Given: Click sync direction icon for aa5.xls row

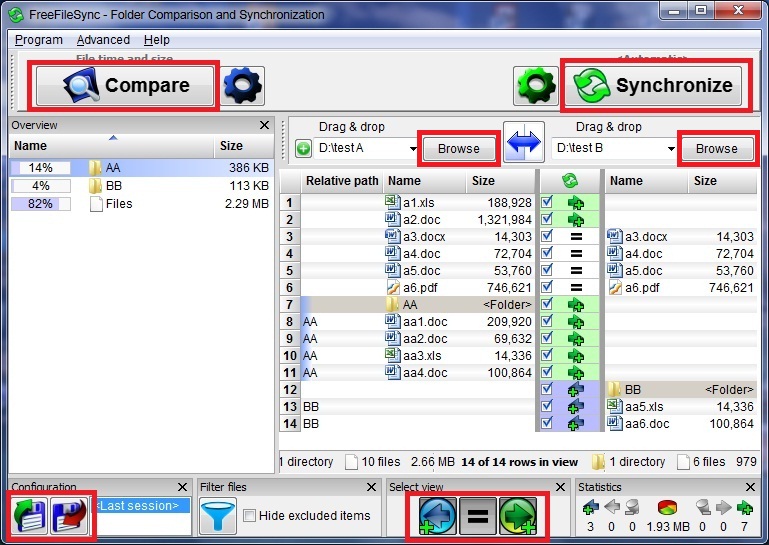Looking at the screenshot, I should point(576,406).
